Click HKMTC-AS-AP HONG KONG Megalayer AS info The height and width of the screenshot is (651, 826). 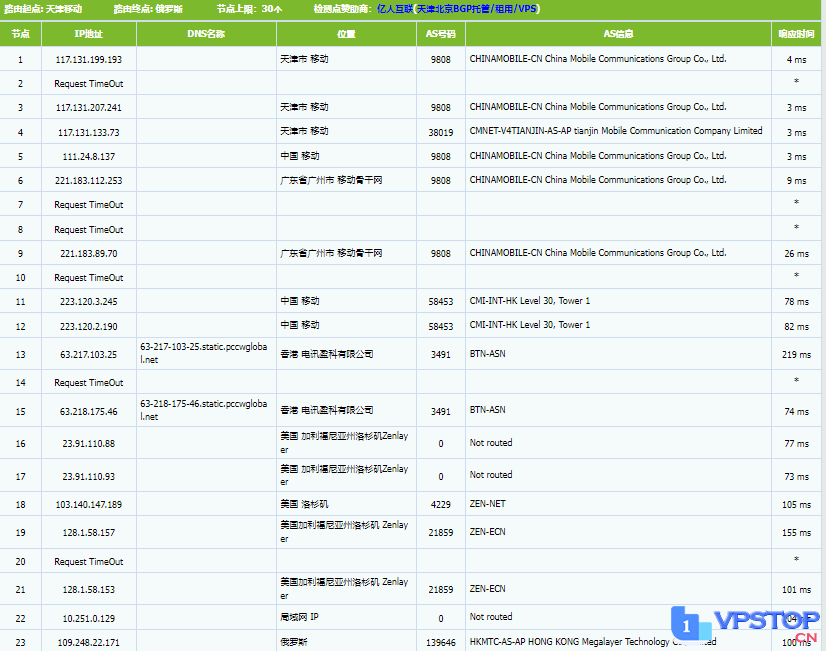[593, 642]
